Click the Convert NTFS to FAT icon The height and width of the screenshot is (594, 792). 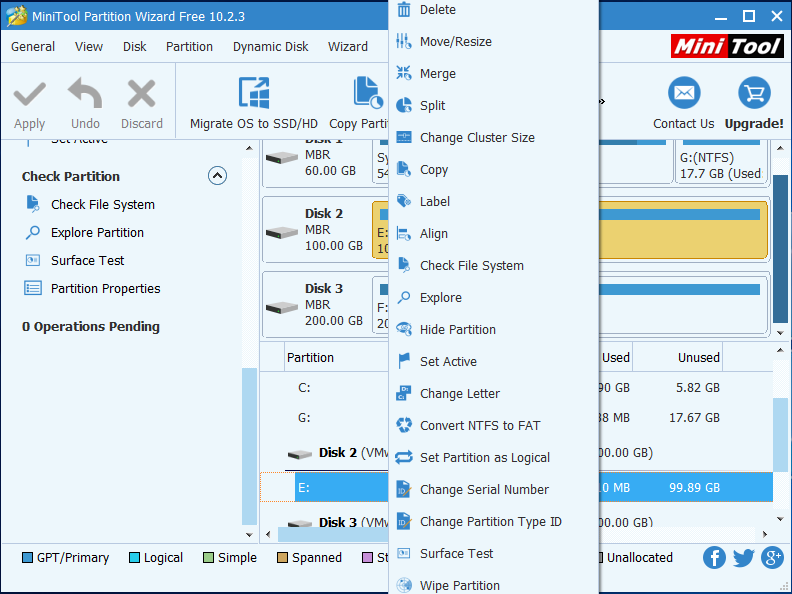tap(404, 425)
